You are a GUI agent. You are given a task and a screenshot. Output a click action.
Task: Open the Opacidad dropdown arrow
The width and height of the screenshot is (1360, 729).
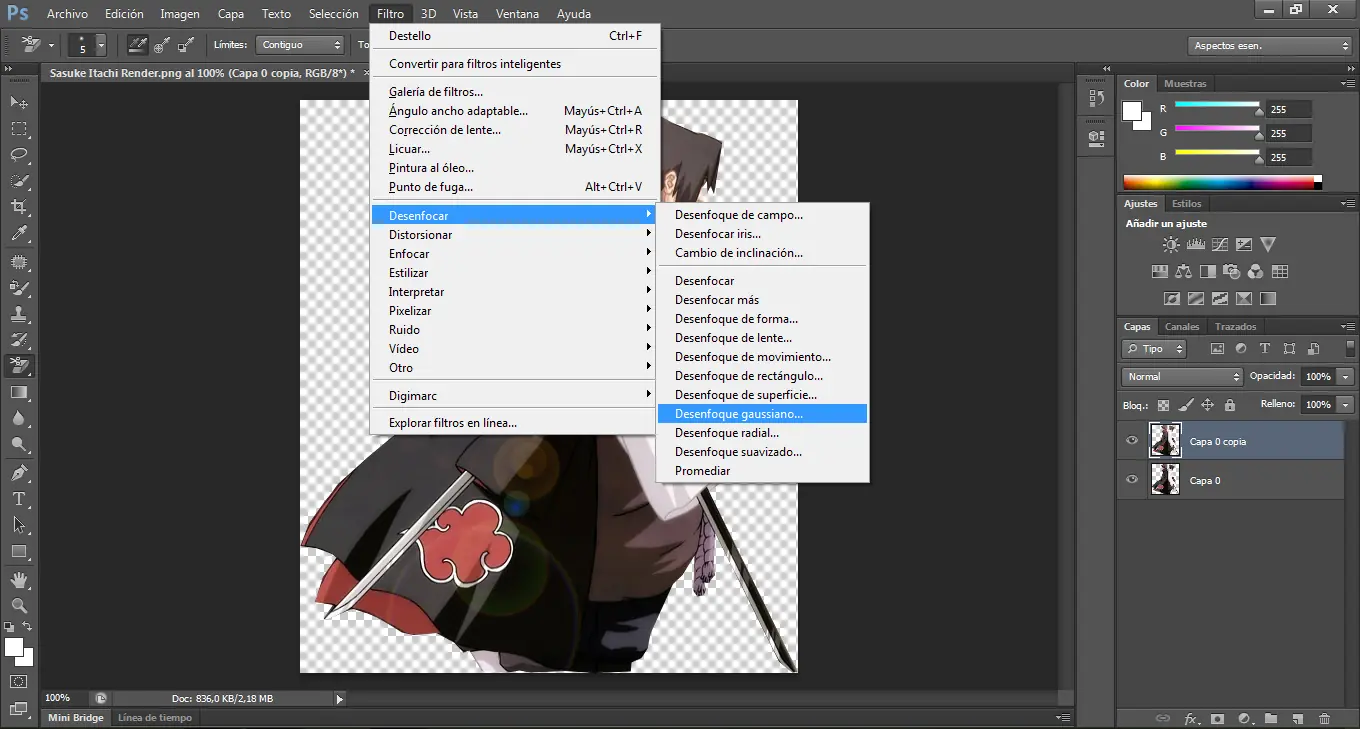point(1346,377)
